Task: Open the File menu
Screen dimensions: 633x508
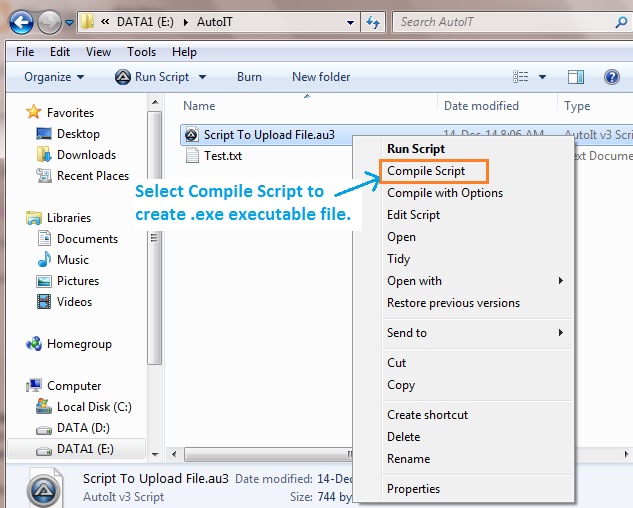Action: [25, 52]
